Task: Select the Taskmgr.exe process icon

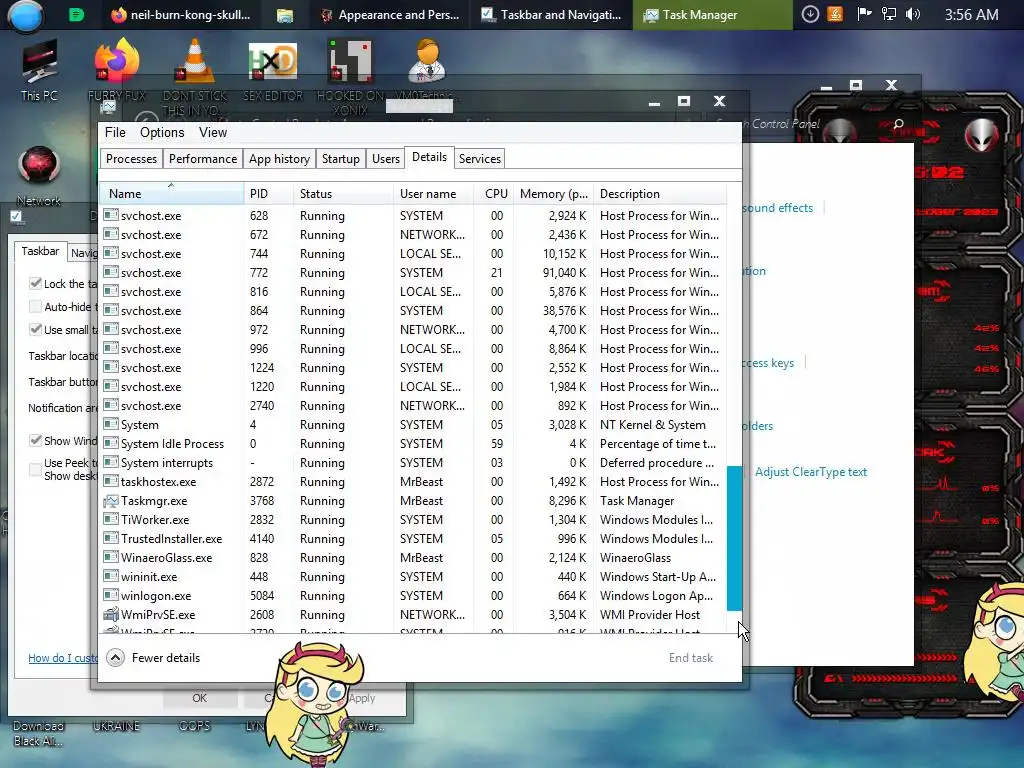Action: coord(110,501)
